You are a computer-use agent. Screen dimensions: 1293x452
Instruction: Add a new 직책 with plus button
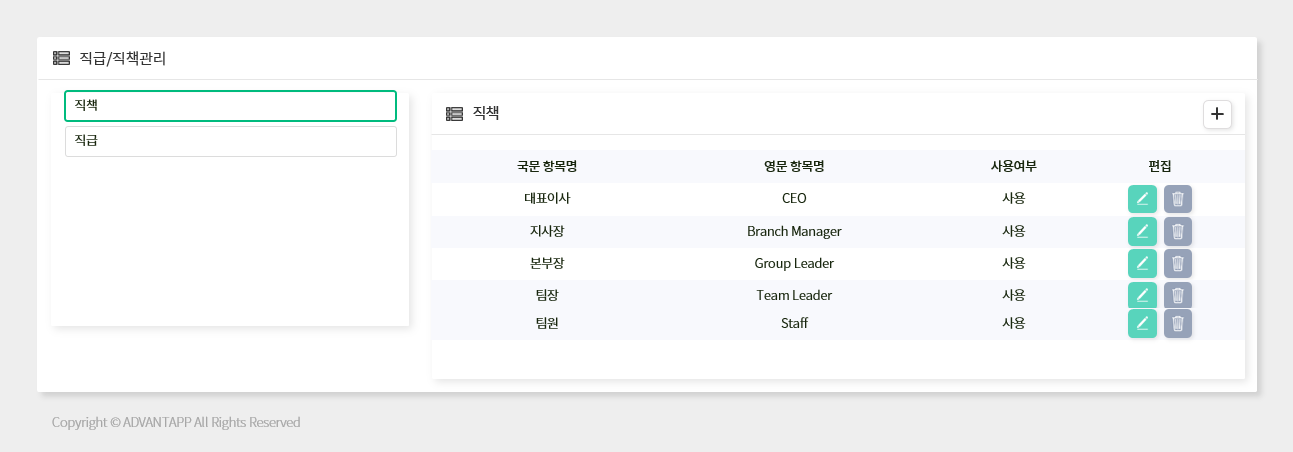tap(1217, 114)
